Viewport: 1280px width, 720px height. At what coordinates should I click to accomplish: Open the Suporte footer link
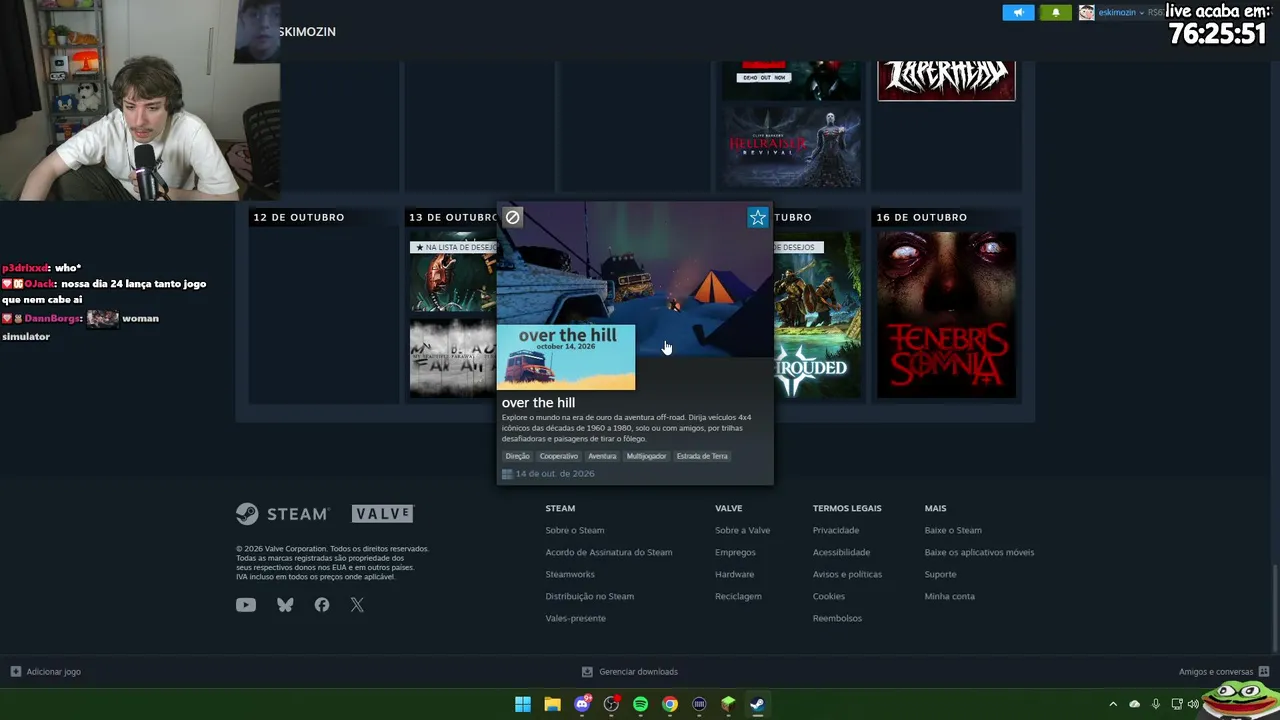click(x=941, y=574)
